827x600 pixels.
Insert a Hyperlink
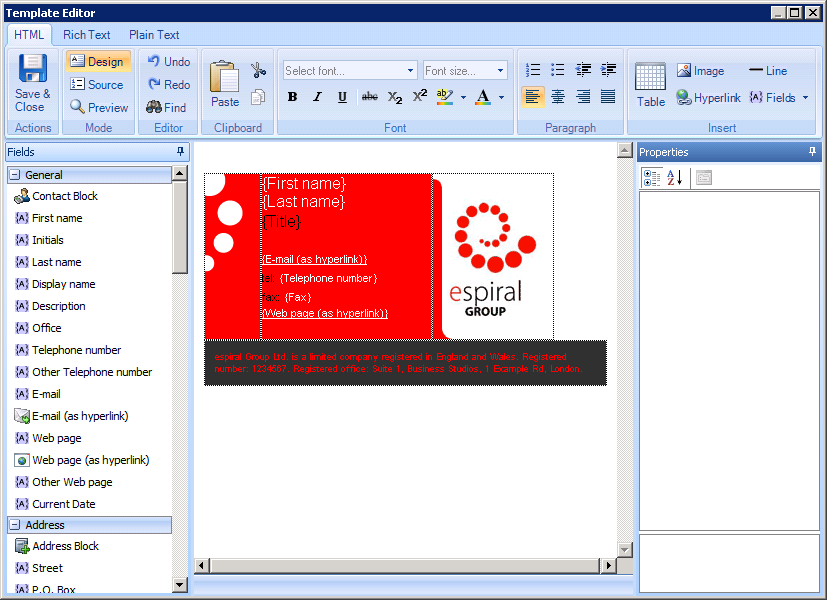point(708,98)
